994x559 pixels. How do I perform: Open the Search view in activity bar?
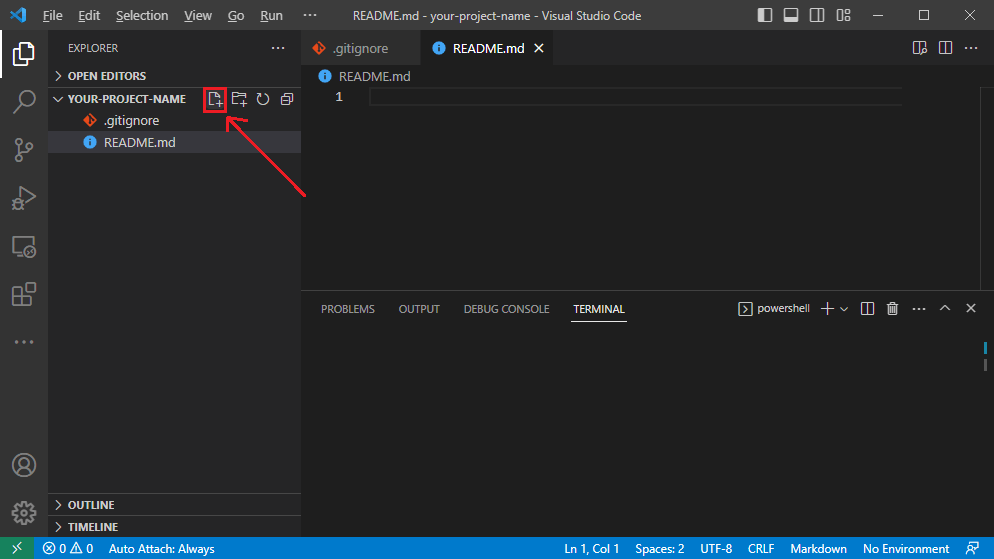pyautogui.click(x=24, y=102)
